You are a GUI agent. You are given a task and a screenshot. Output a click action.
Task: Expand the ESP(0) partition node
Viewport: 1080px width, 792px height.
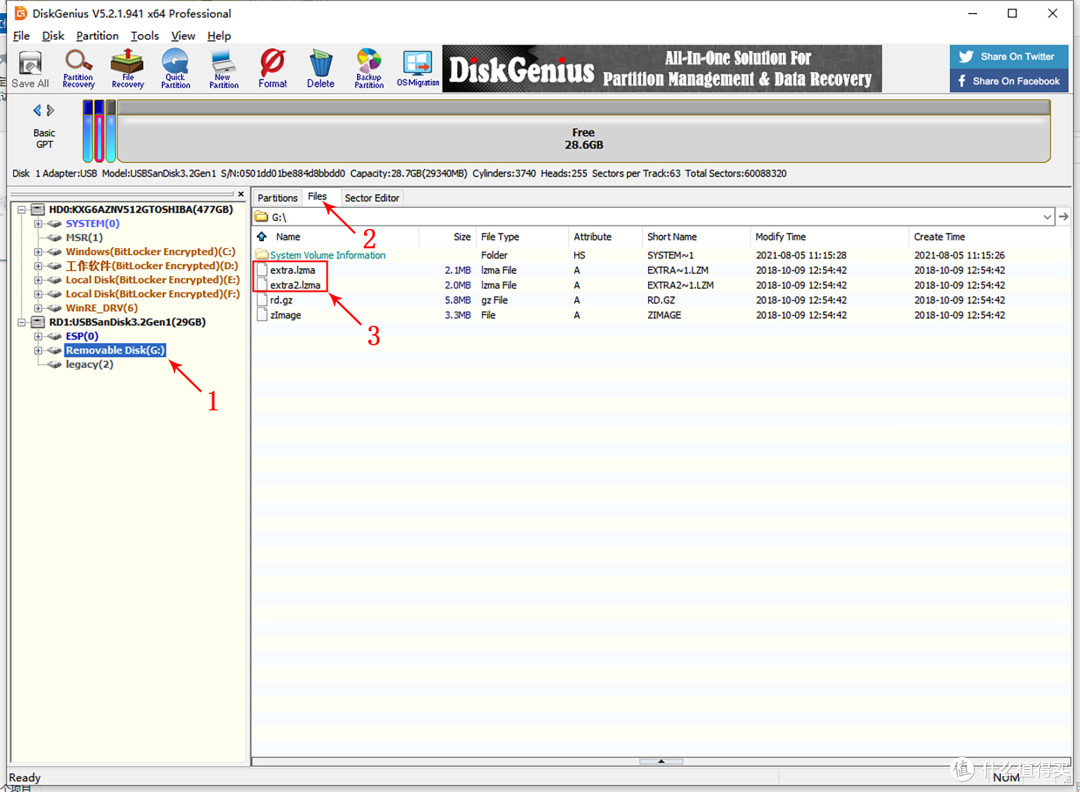(38, 336)
